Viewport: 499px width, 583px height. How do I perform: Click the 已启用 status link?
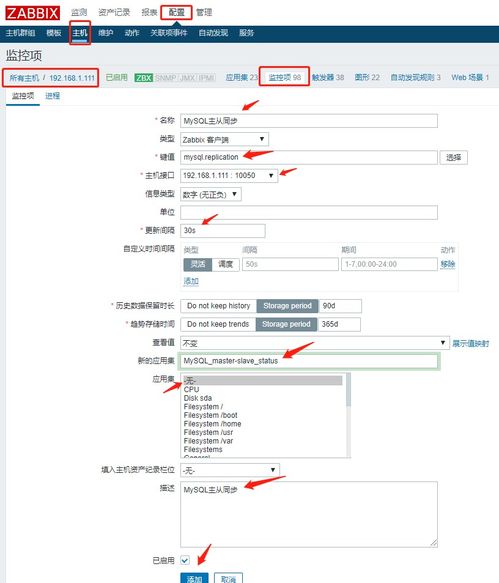coord(116,77)
